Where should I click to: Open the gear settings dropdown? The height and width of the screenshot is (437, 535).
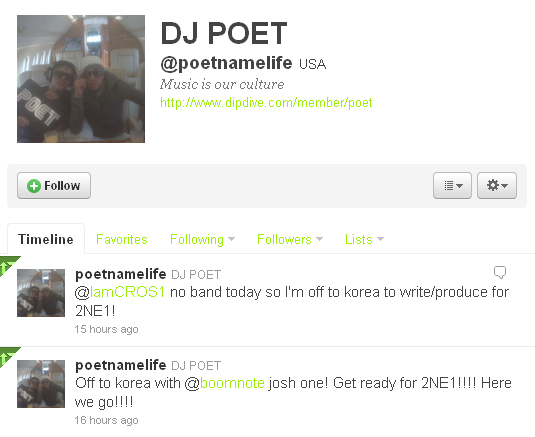coord(497,186)
